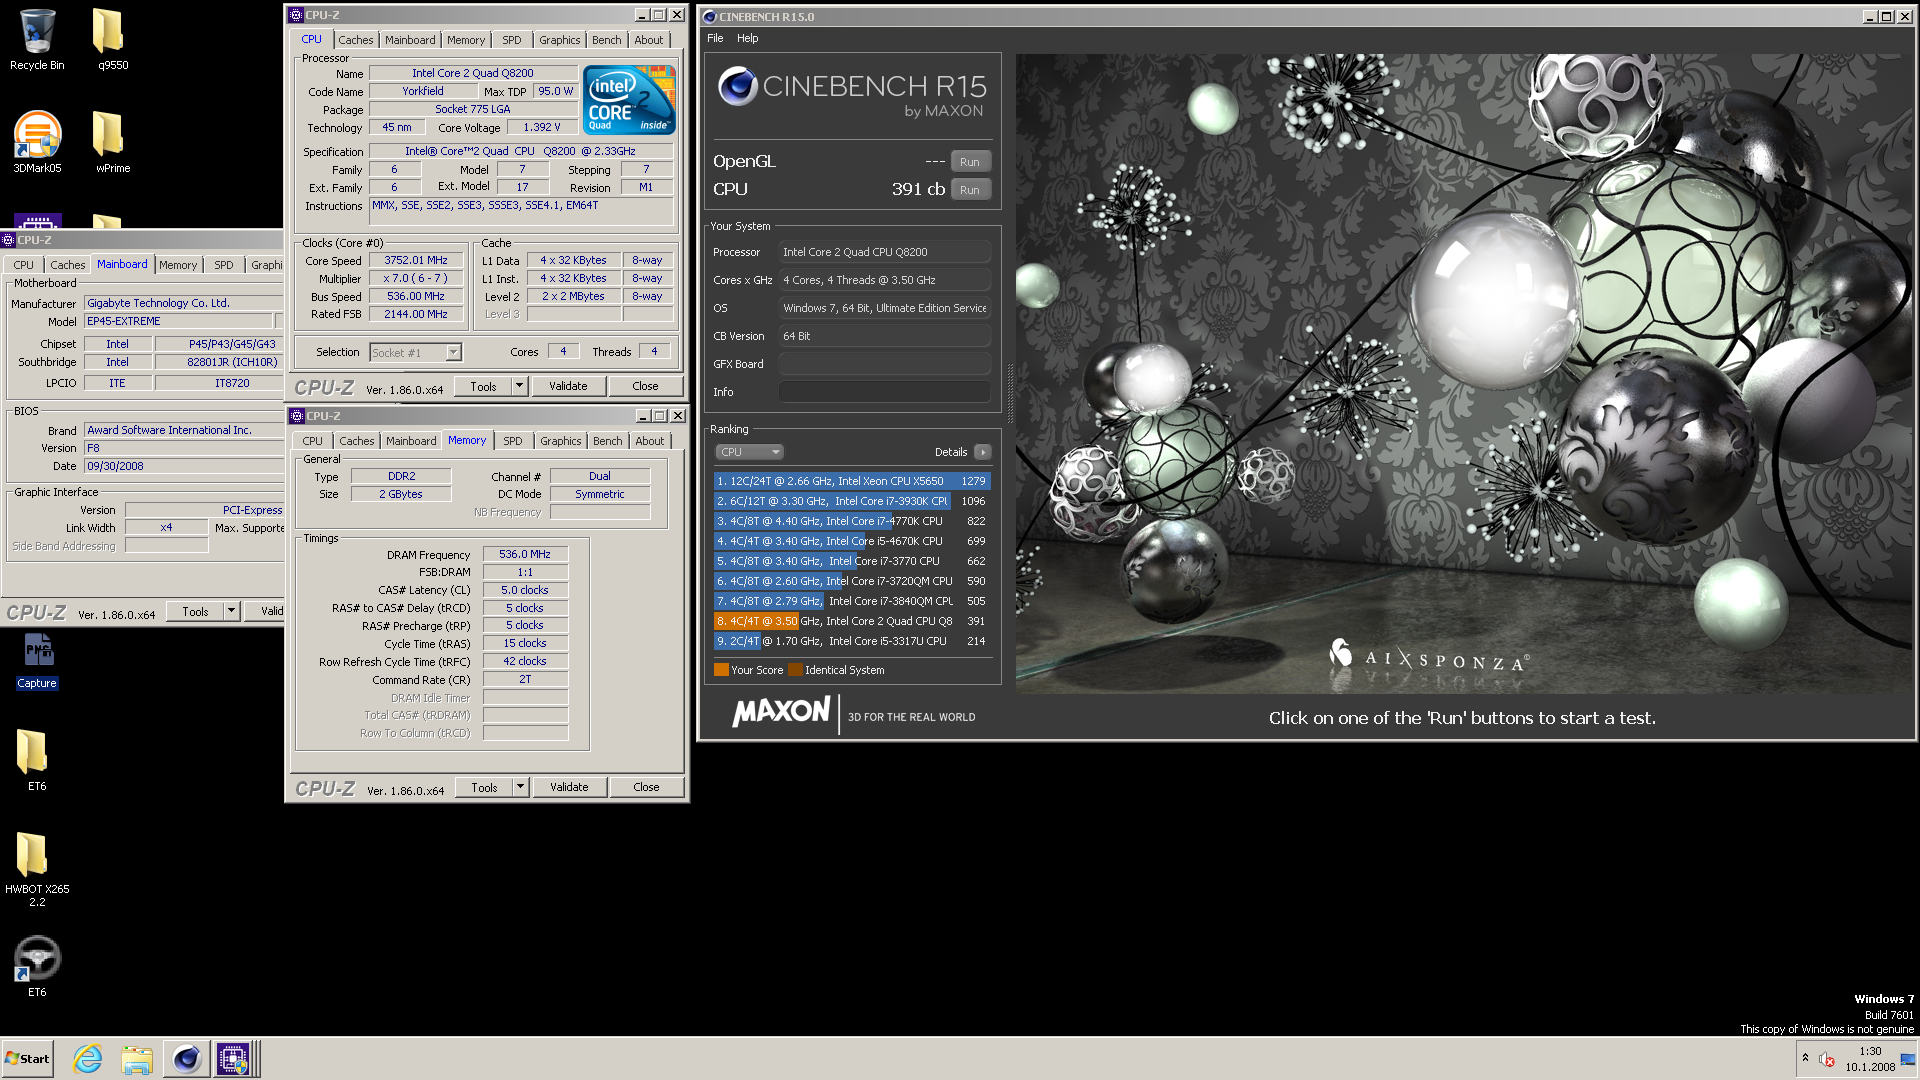Click the Intel Core 2 Quad logo

coord(629,100)
